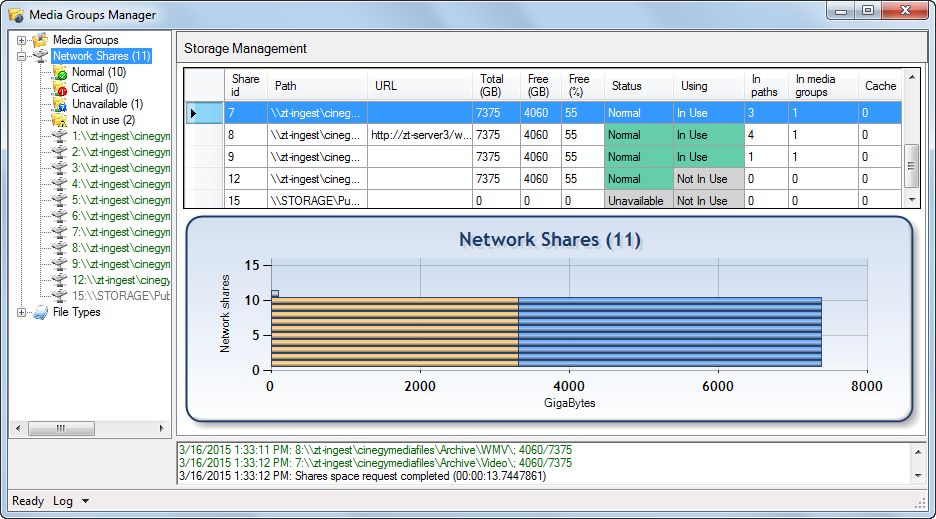Click share id cell 9 in table

(x=245, y=156)
